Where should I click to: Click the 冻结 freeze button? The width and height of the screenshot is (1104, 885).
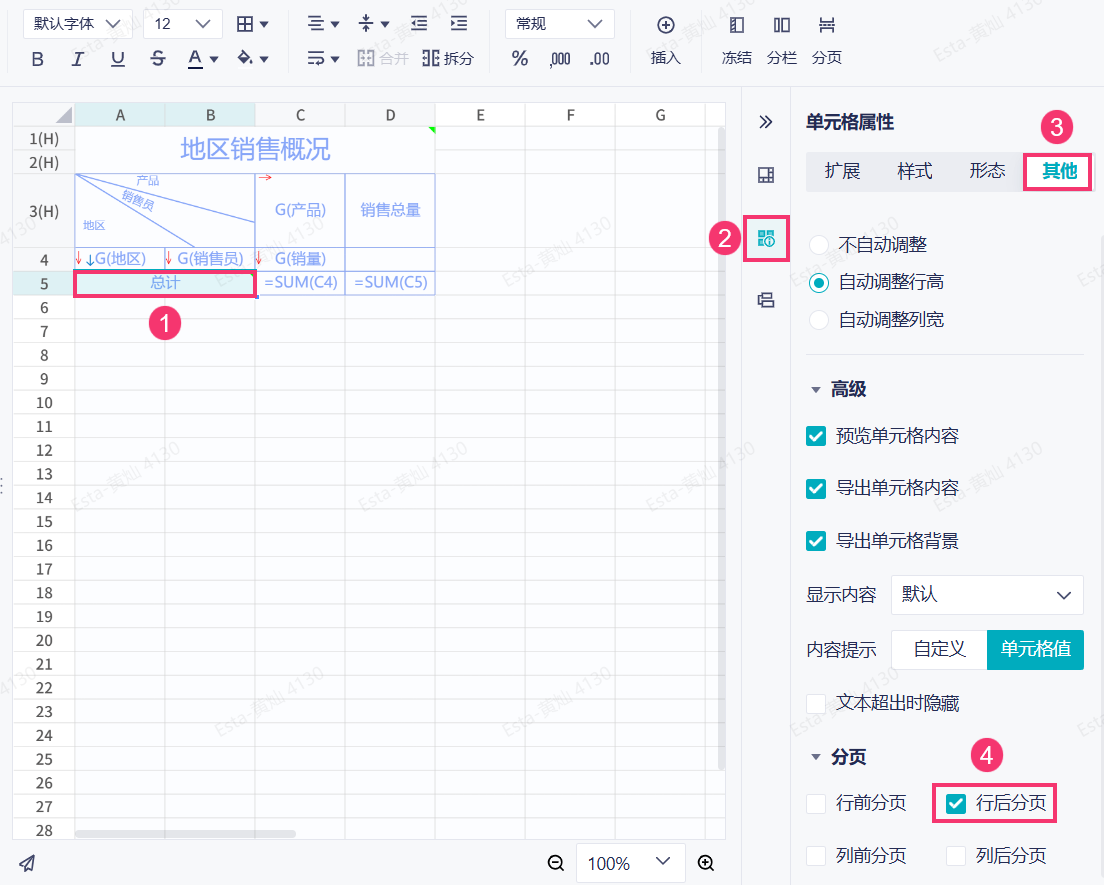736,41
